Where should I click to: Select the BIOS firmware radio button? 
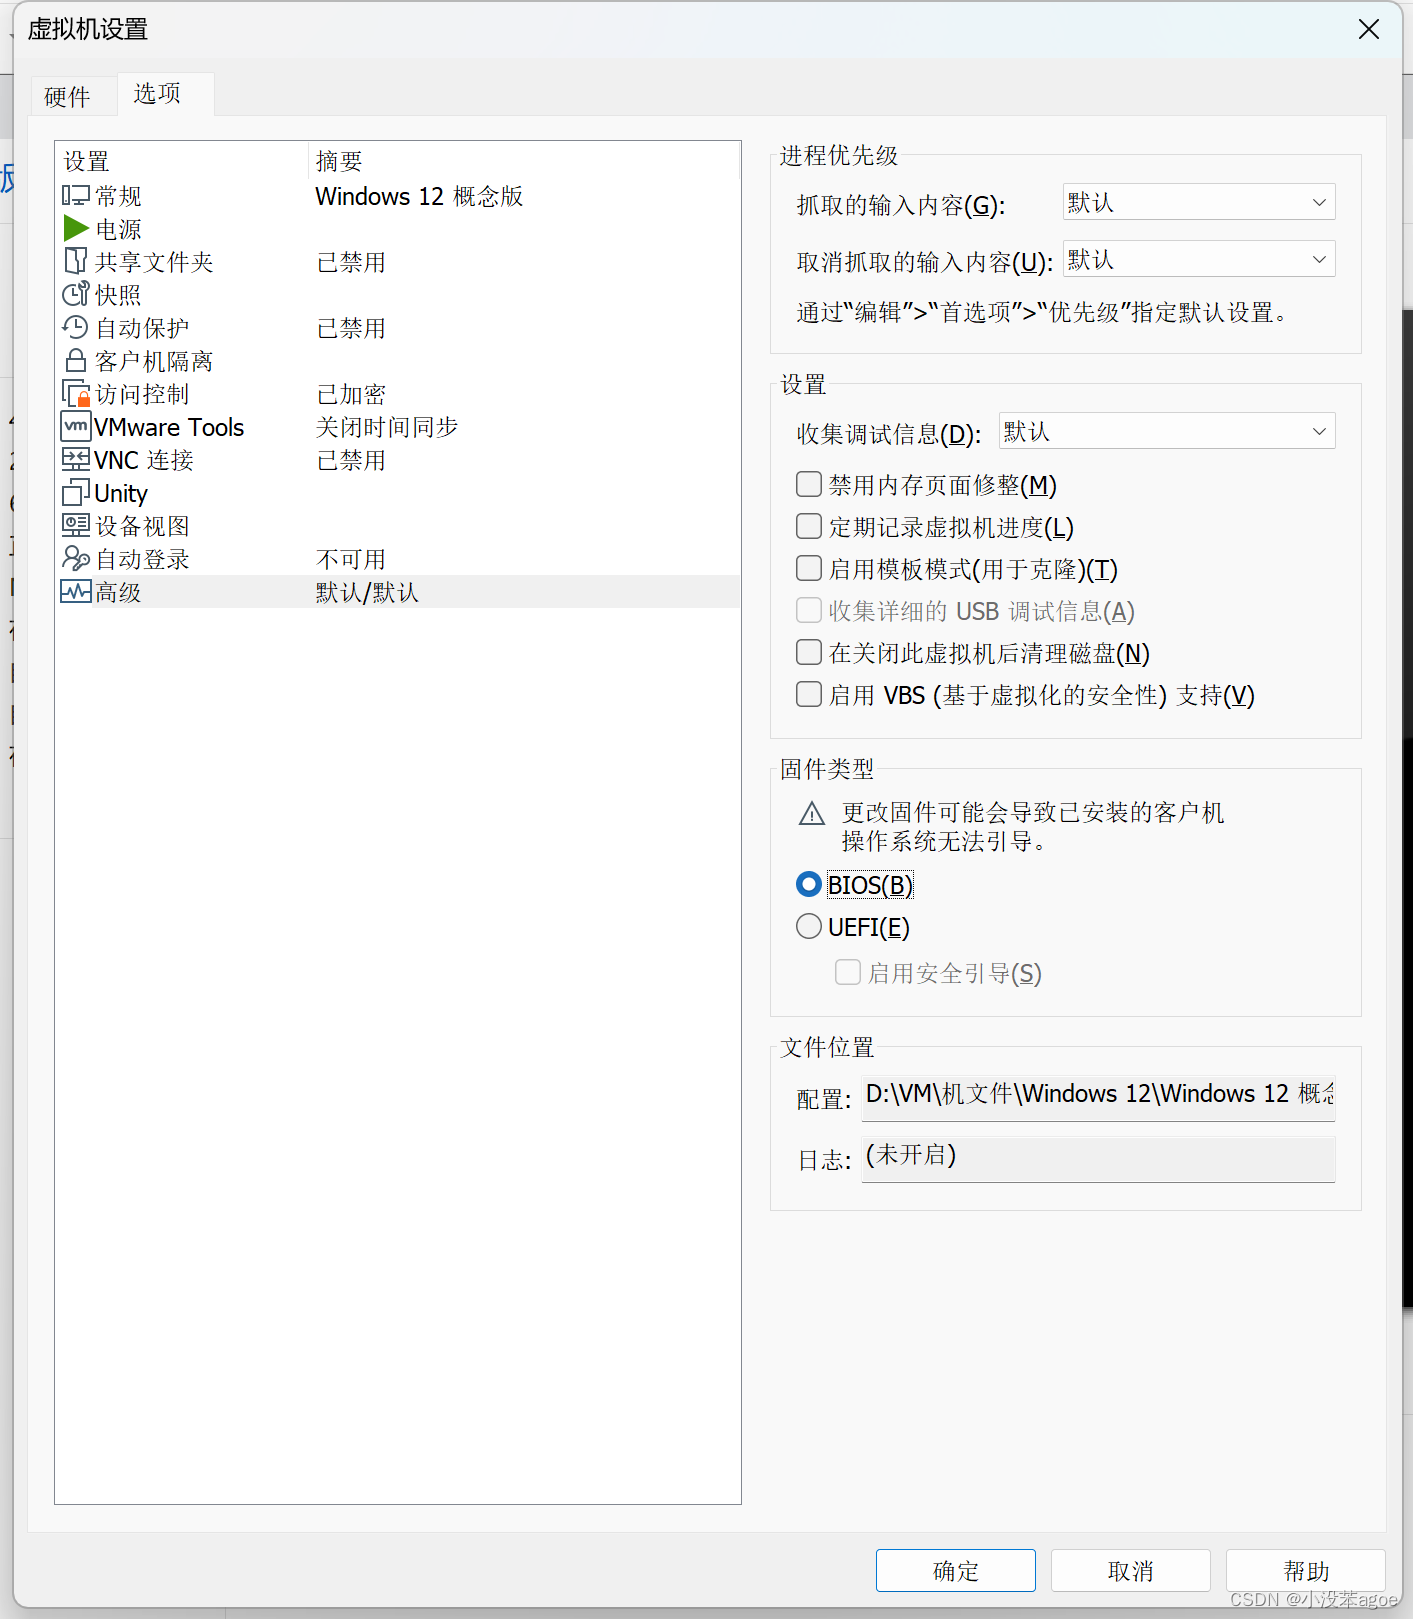tap(809, 885)
